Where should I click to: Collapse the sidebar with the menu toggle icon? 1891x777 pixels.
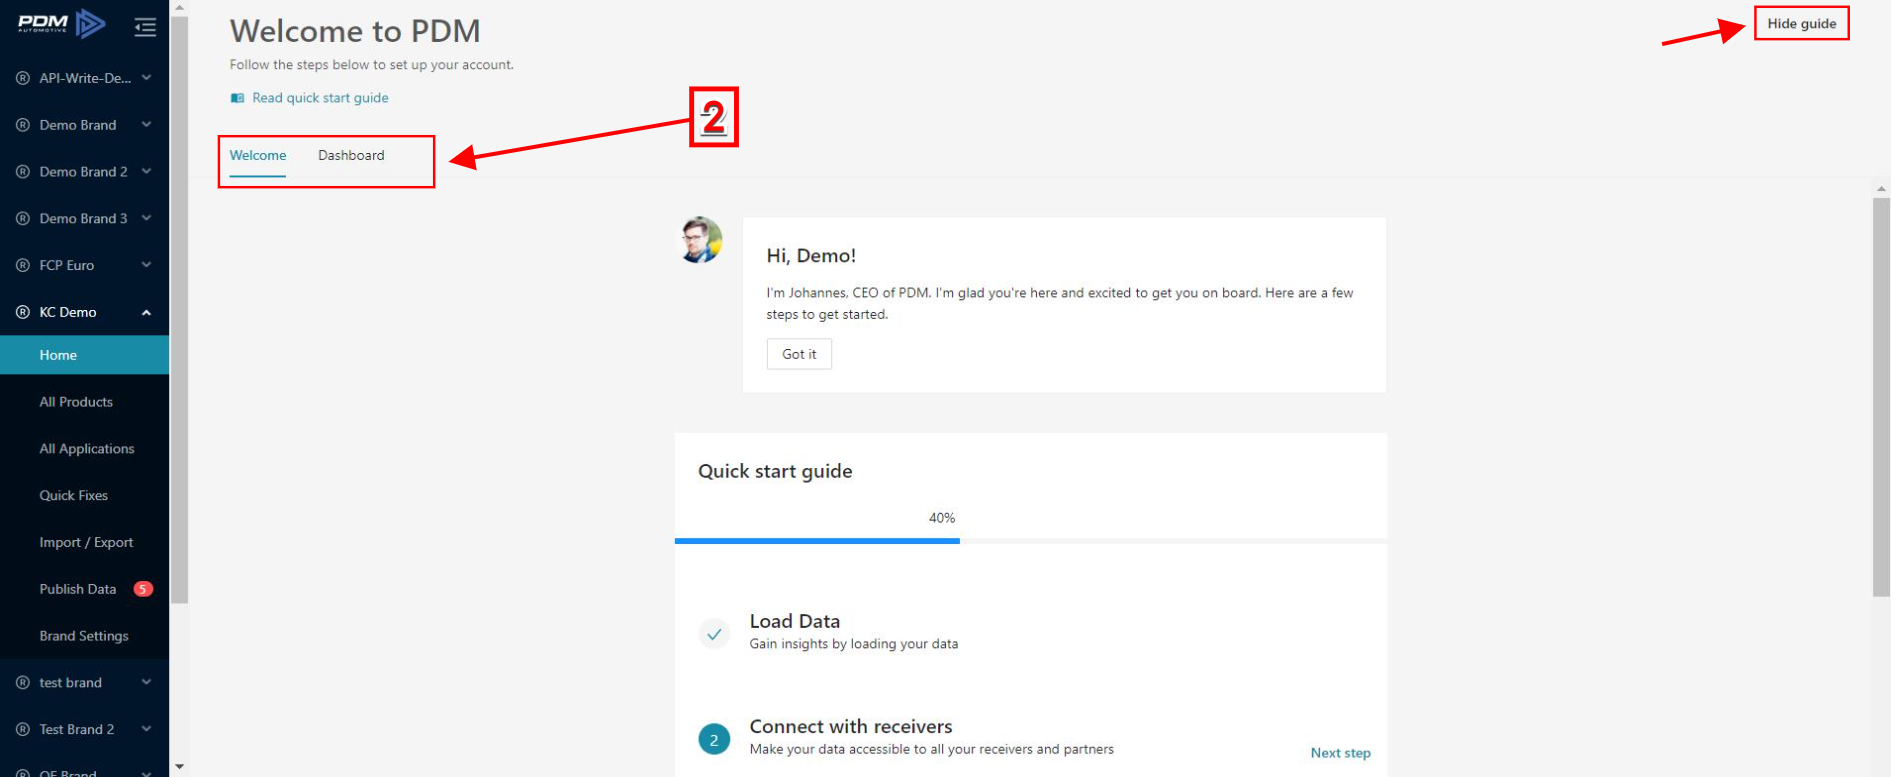click(145, 27)
